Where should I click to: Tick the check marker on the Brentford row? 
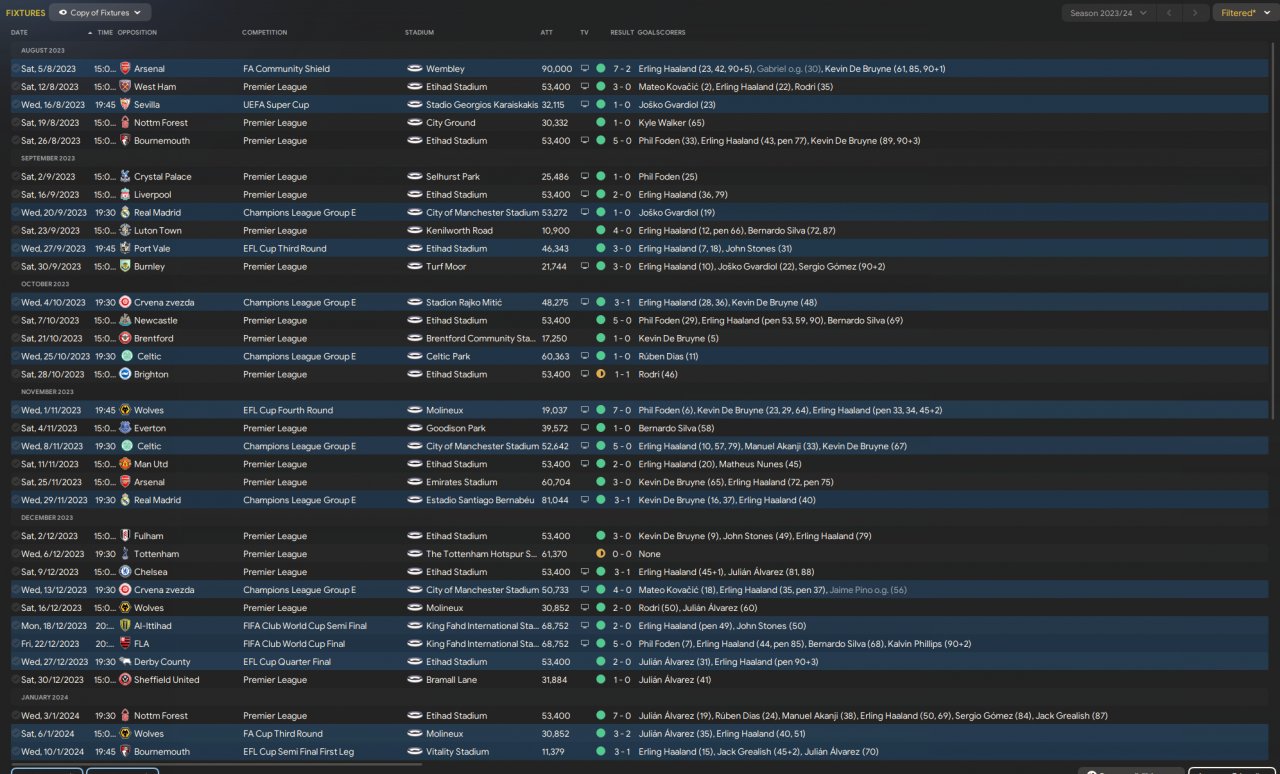coord(15,339)
